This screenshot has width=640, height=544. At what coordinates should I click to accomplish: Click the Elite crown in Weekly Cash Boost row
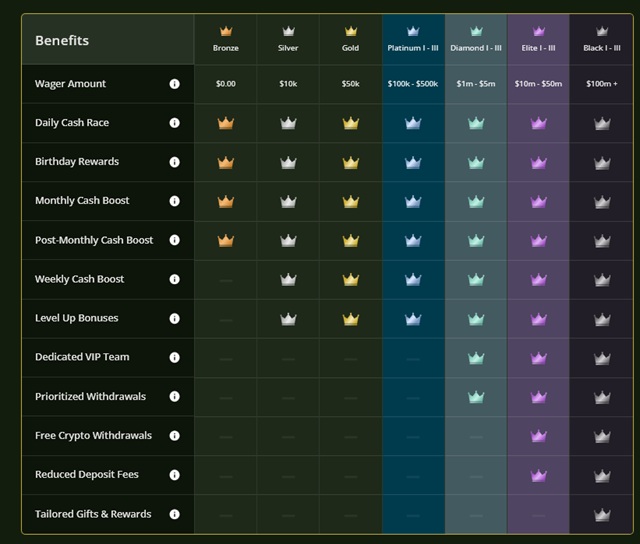pos(539,280)
